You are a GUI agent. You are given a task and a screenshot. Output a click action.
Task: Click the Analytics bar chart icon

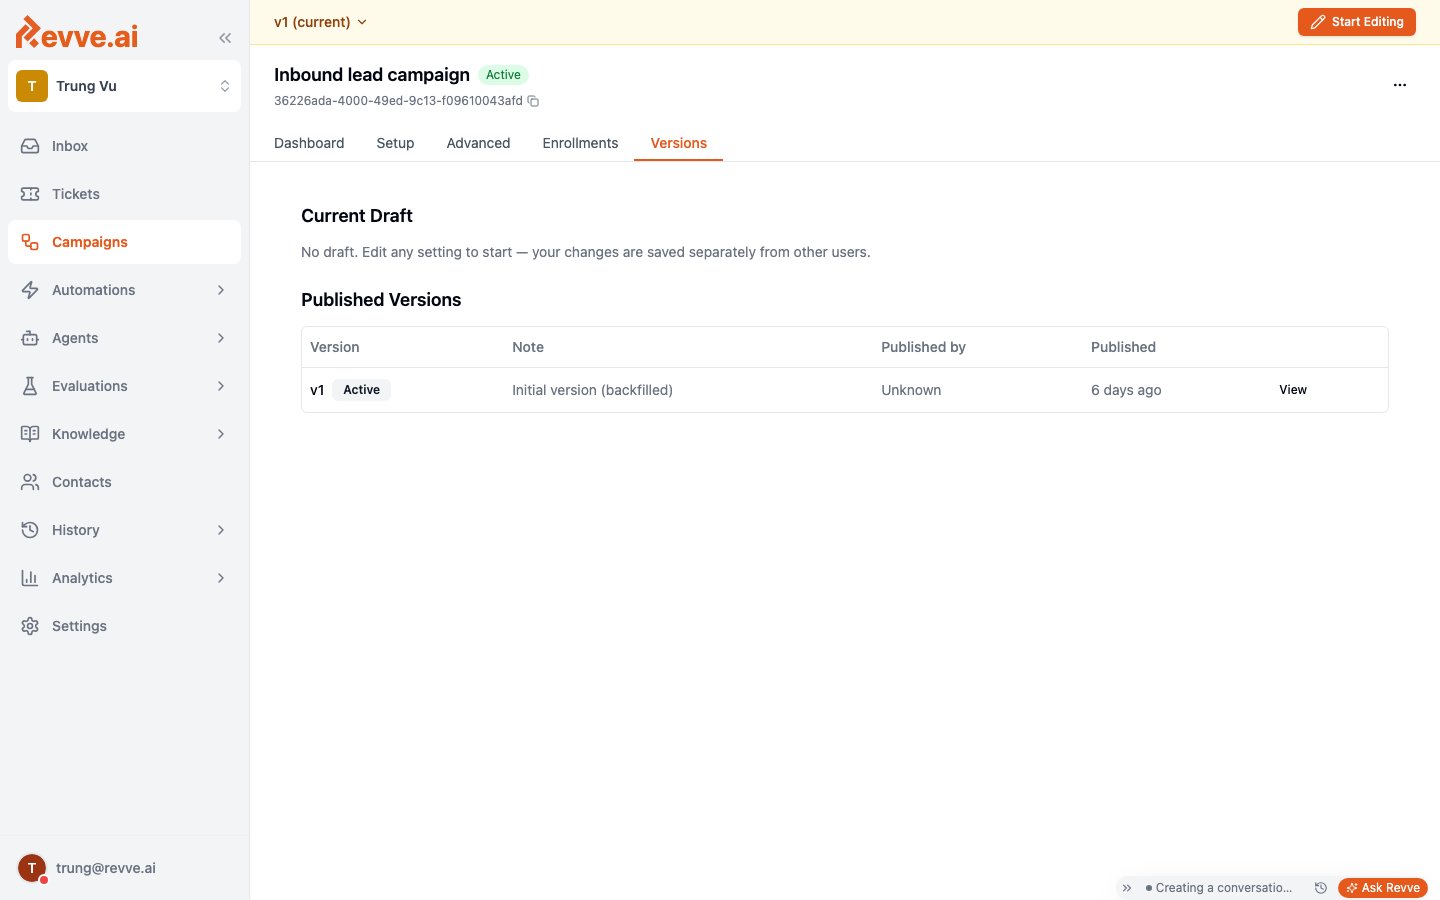[30, 578]
